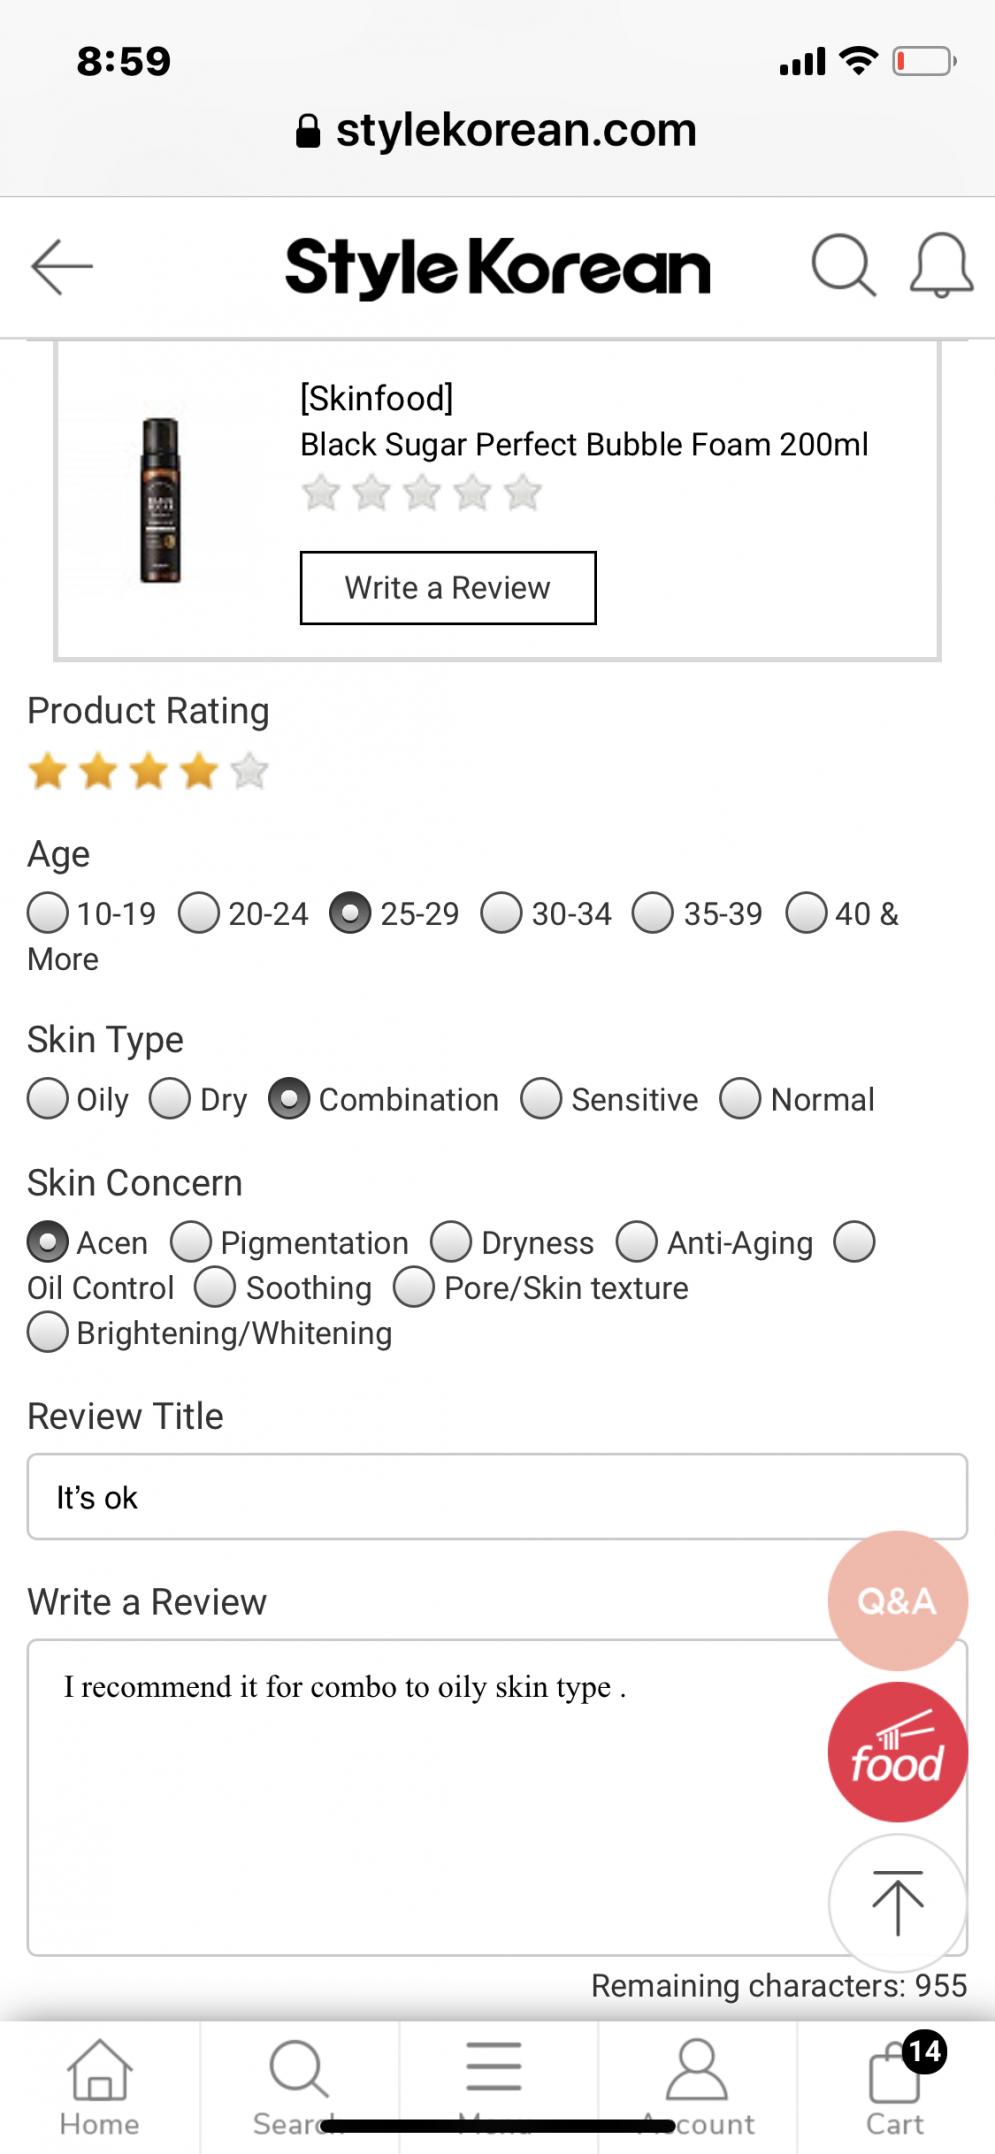Tap the StyleKorean logo

pyautogui.click(x=497, y=267)
